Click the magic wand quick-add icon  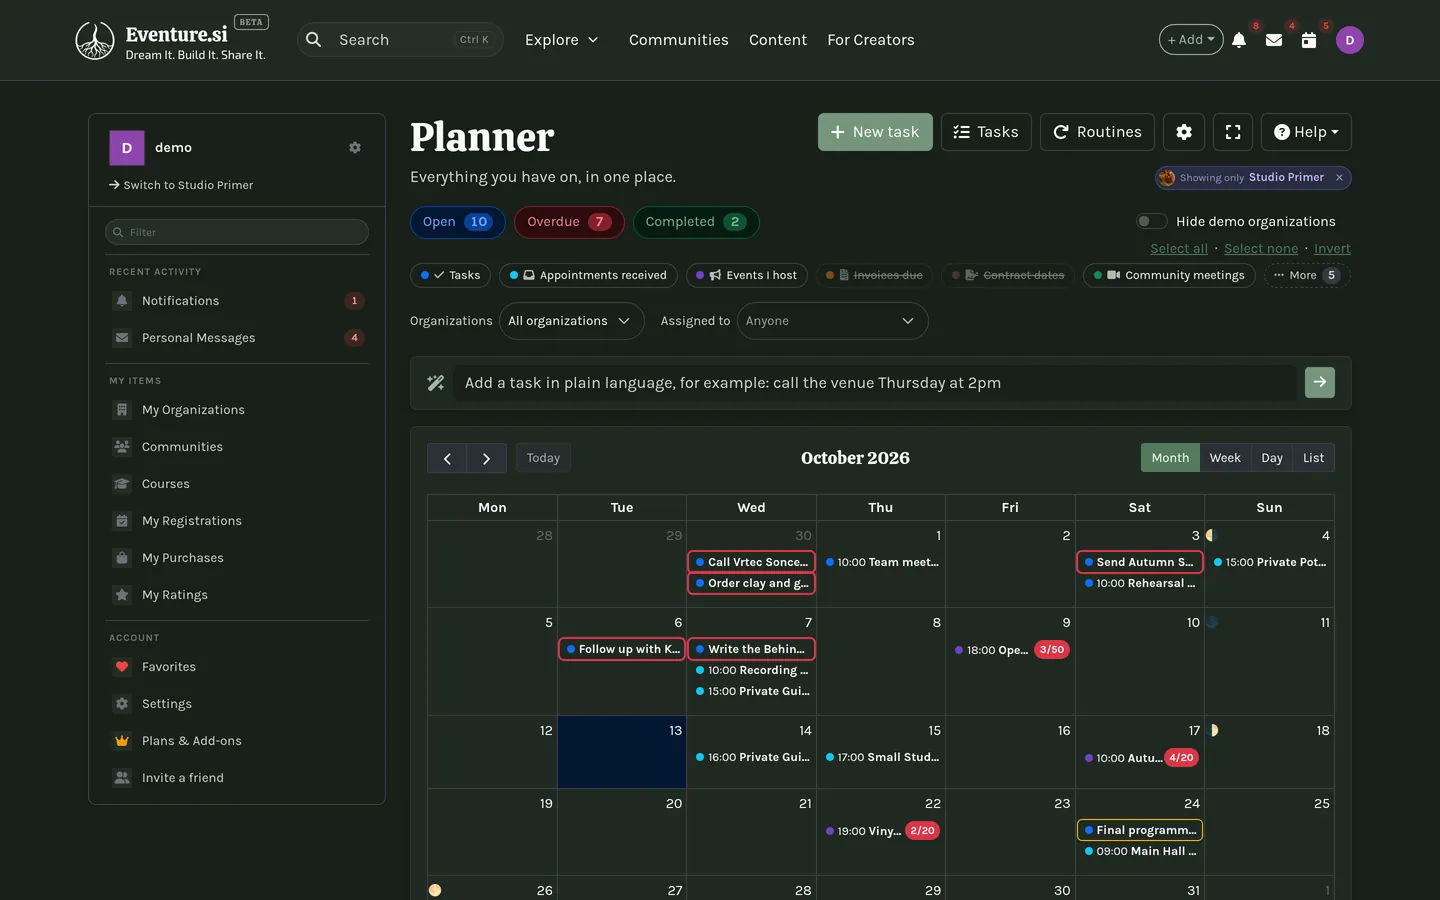pos(436,383)
